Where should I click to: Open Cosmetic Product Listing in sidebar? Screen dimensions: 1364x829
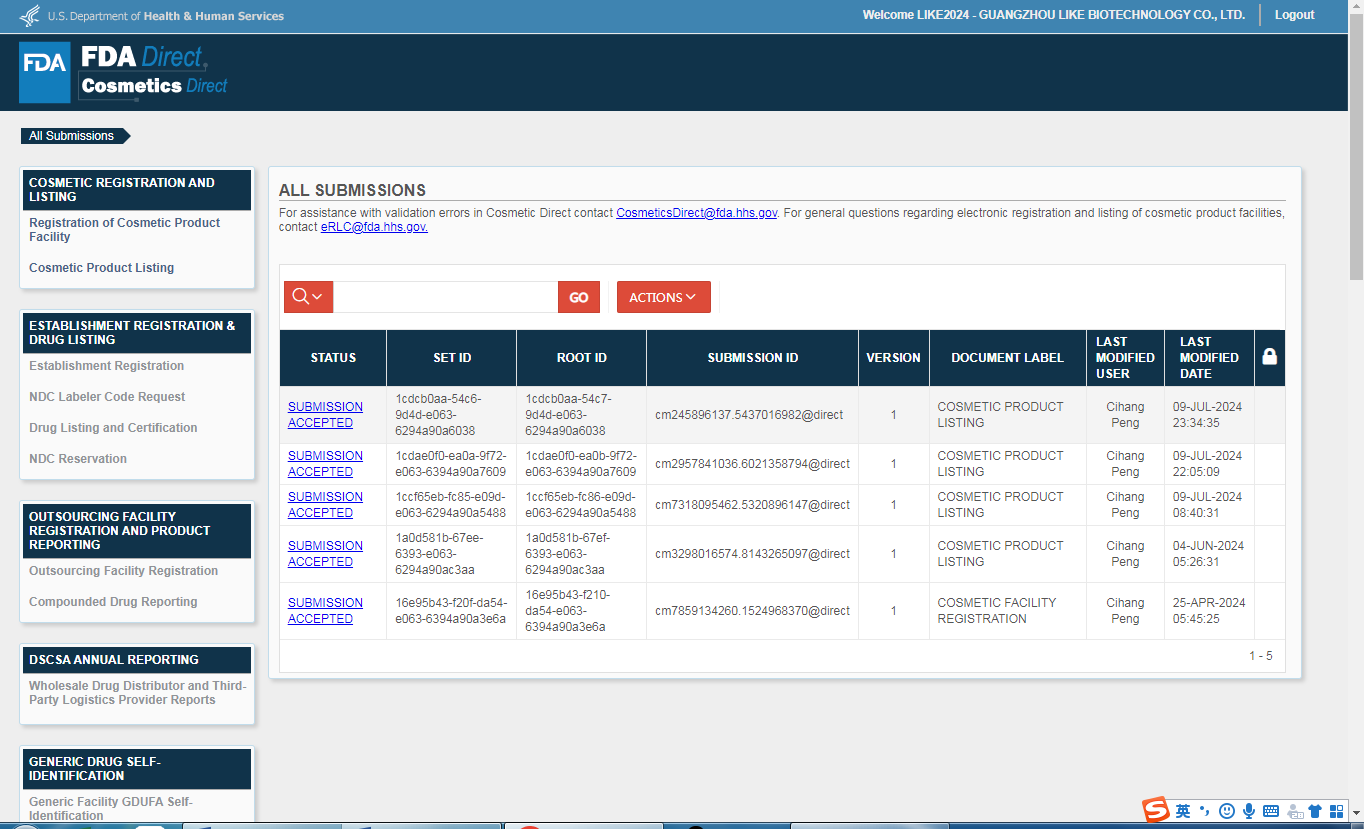[101, 268]
